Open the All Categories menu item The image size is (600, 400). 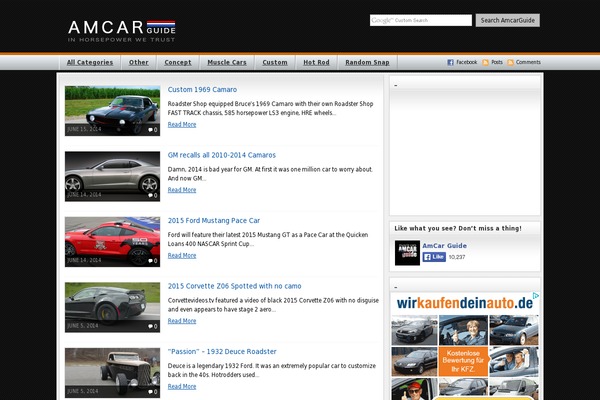(x=90, y=62)
